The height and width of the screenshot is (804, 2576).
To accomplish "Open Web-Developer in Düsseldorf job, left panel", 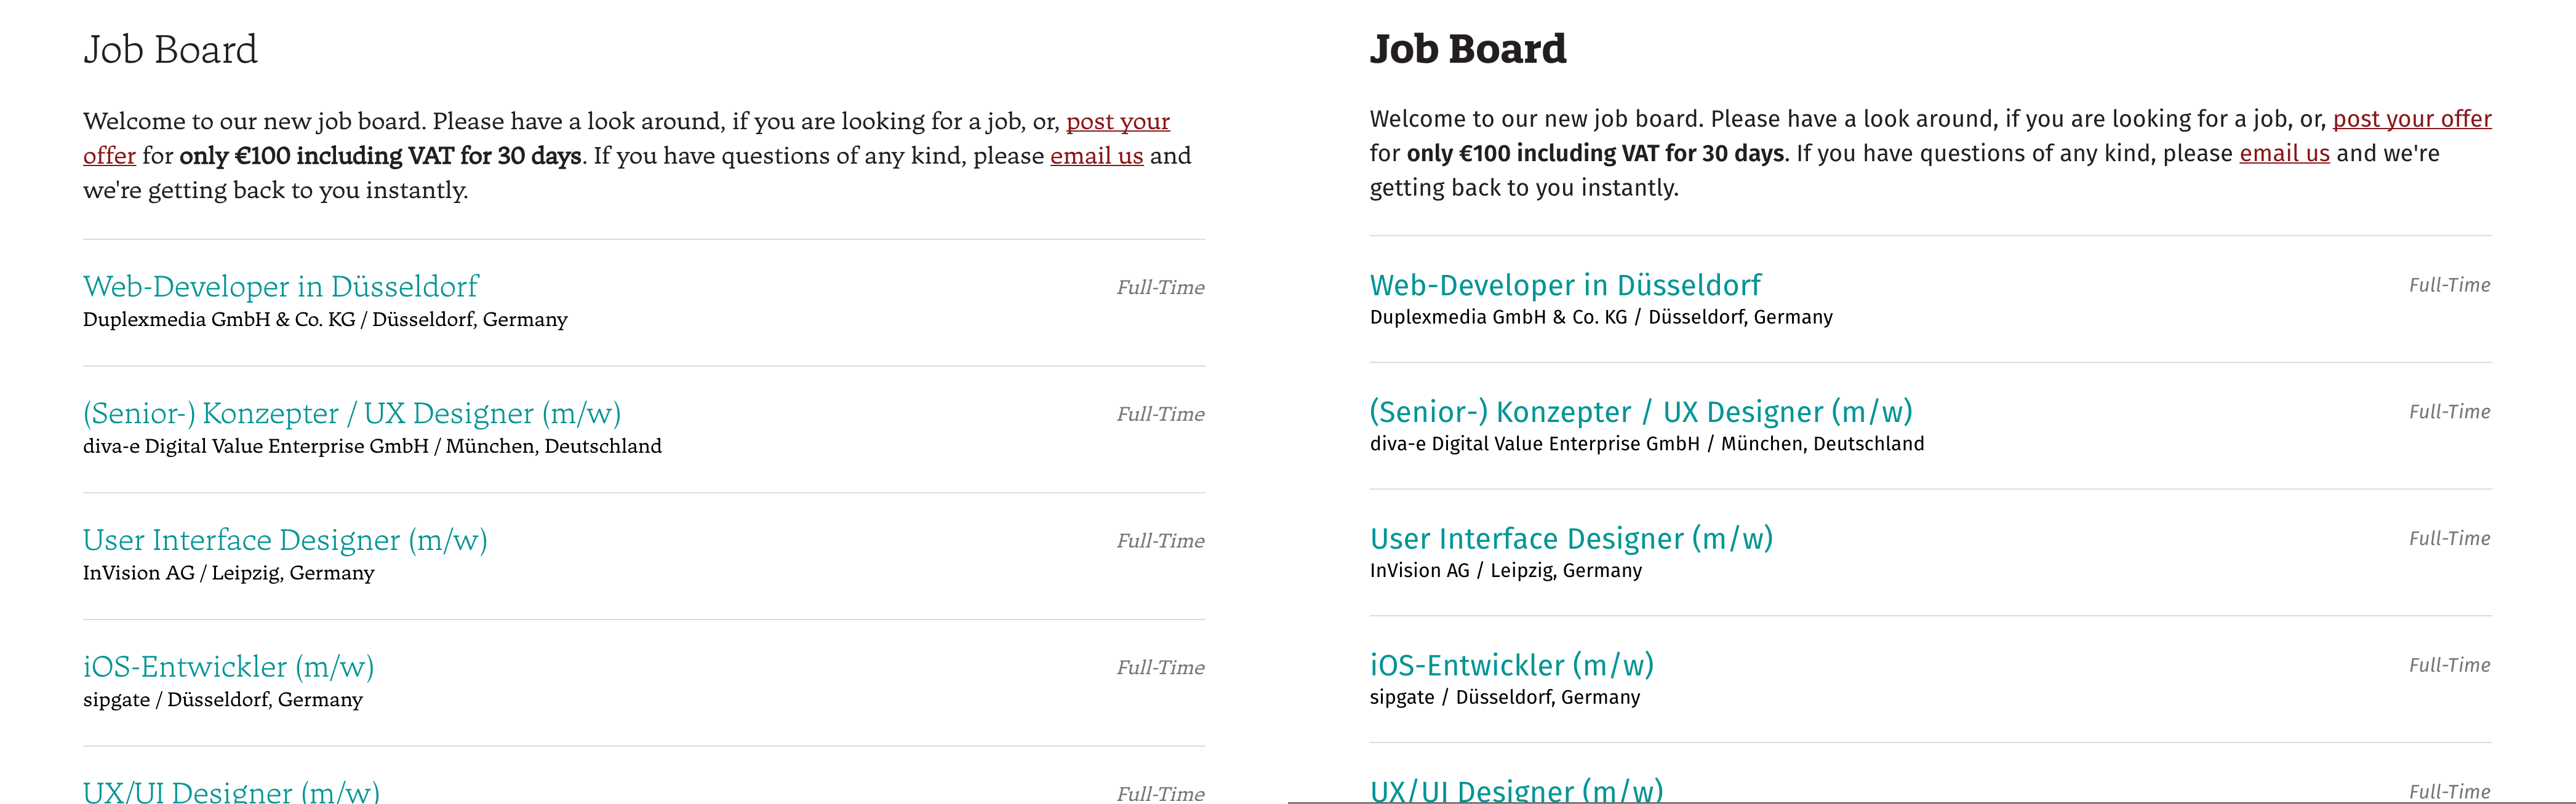I will (280, 287).
